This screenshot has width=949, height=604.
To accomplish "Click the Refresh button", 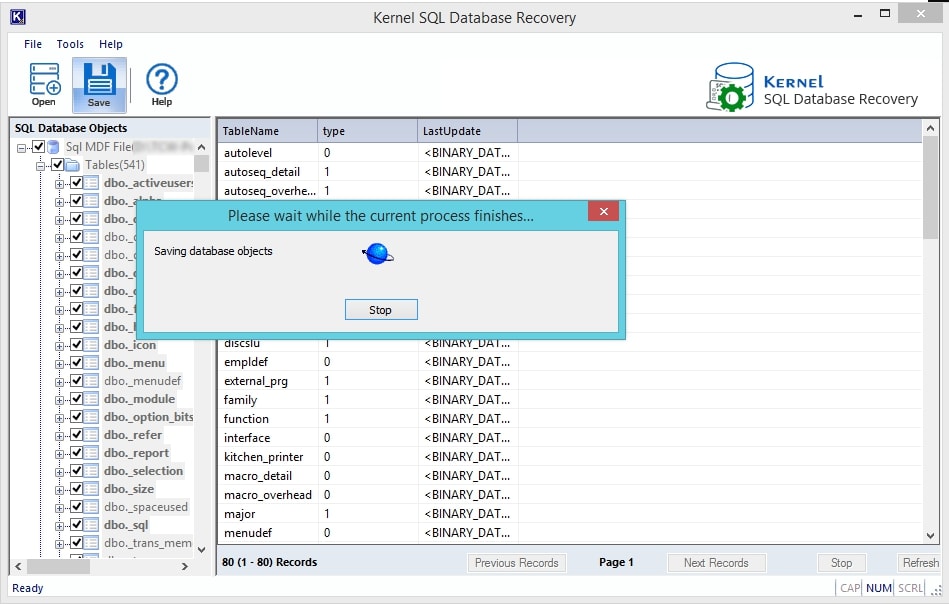I will (x=921, y=563).
